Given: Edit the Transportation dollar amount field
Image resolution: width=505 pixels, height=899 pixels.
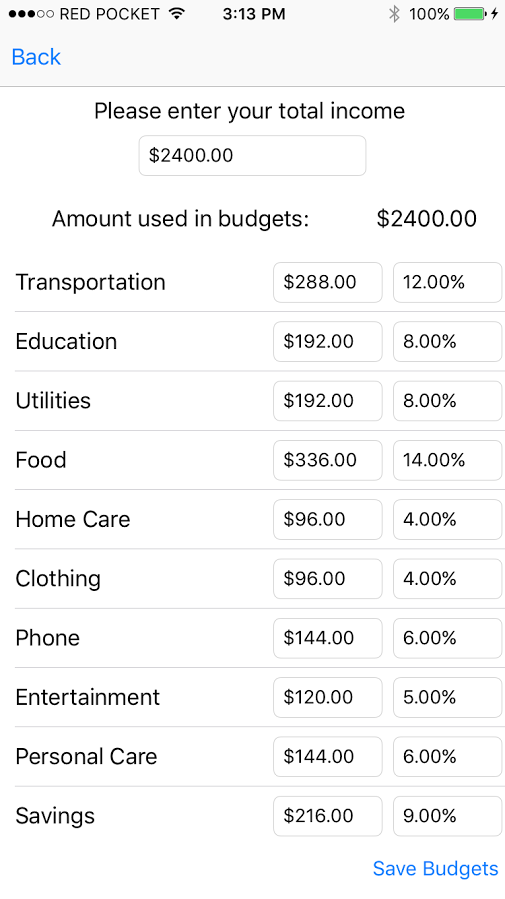Looking at the screenshot, I should [x=328, y=282].
